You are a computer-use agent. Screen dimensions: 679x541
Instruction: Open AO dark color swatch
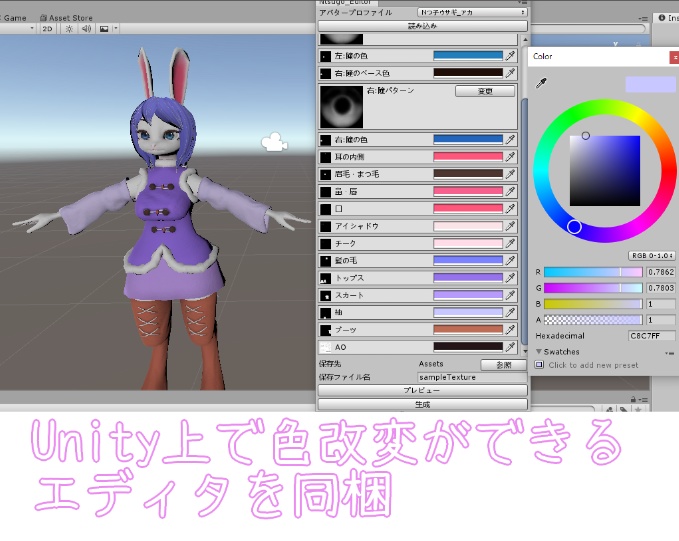point(468,347)
